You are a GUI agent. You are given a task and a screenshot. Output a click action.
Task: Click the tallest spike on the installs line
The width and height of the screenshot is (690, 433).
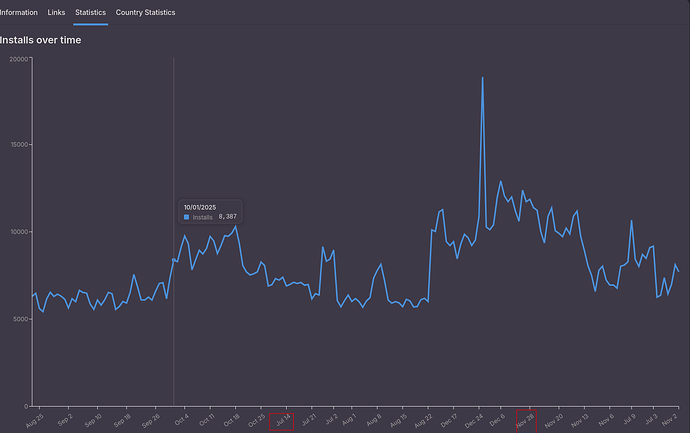(483, 78)
